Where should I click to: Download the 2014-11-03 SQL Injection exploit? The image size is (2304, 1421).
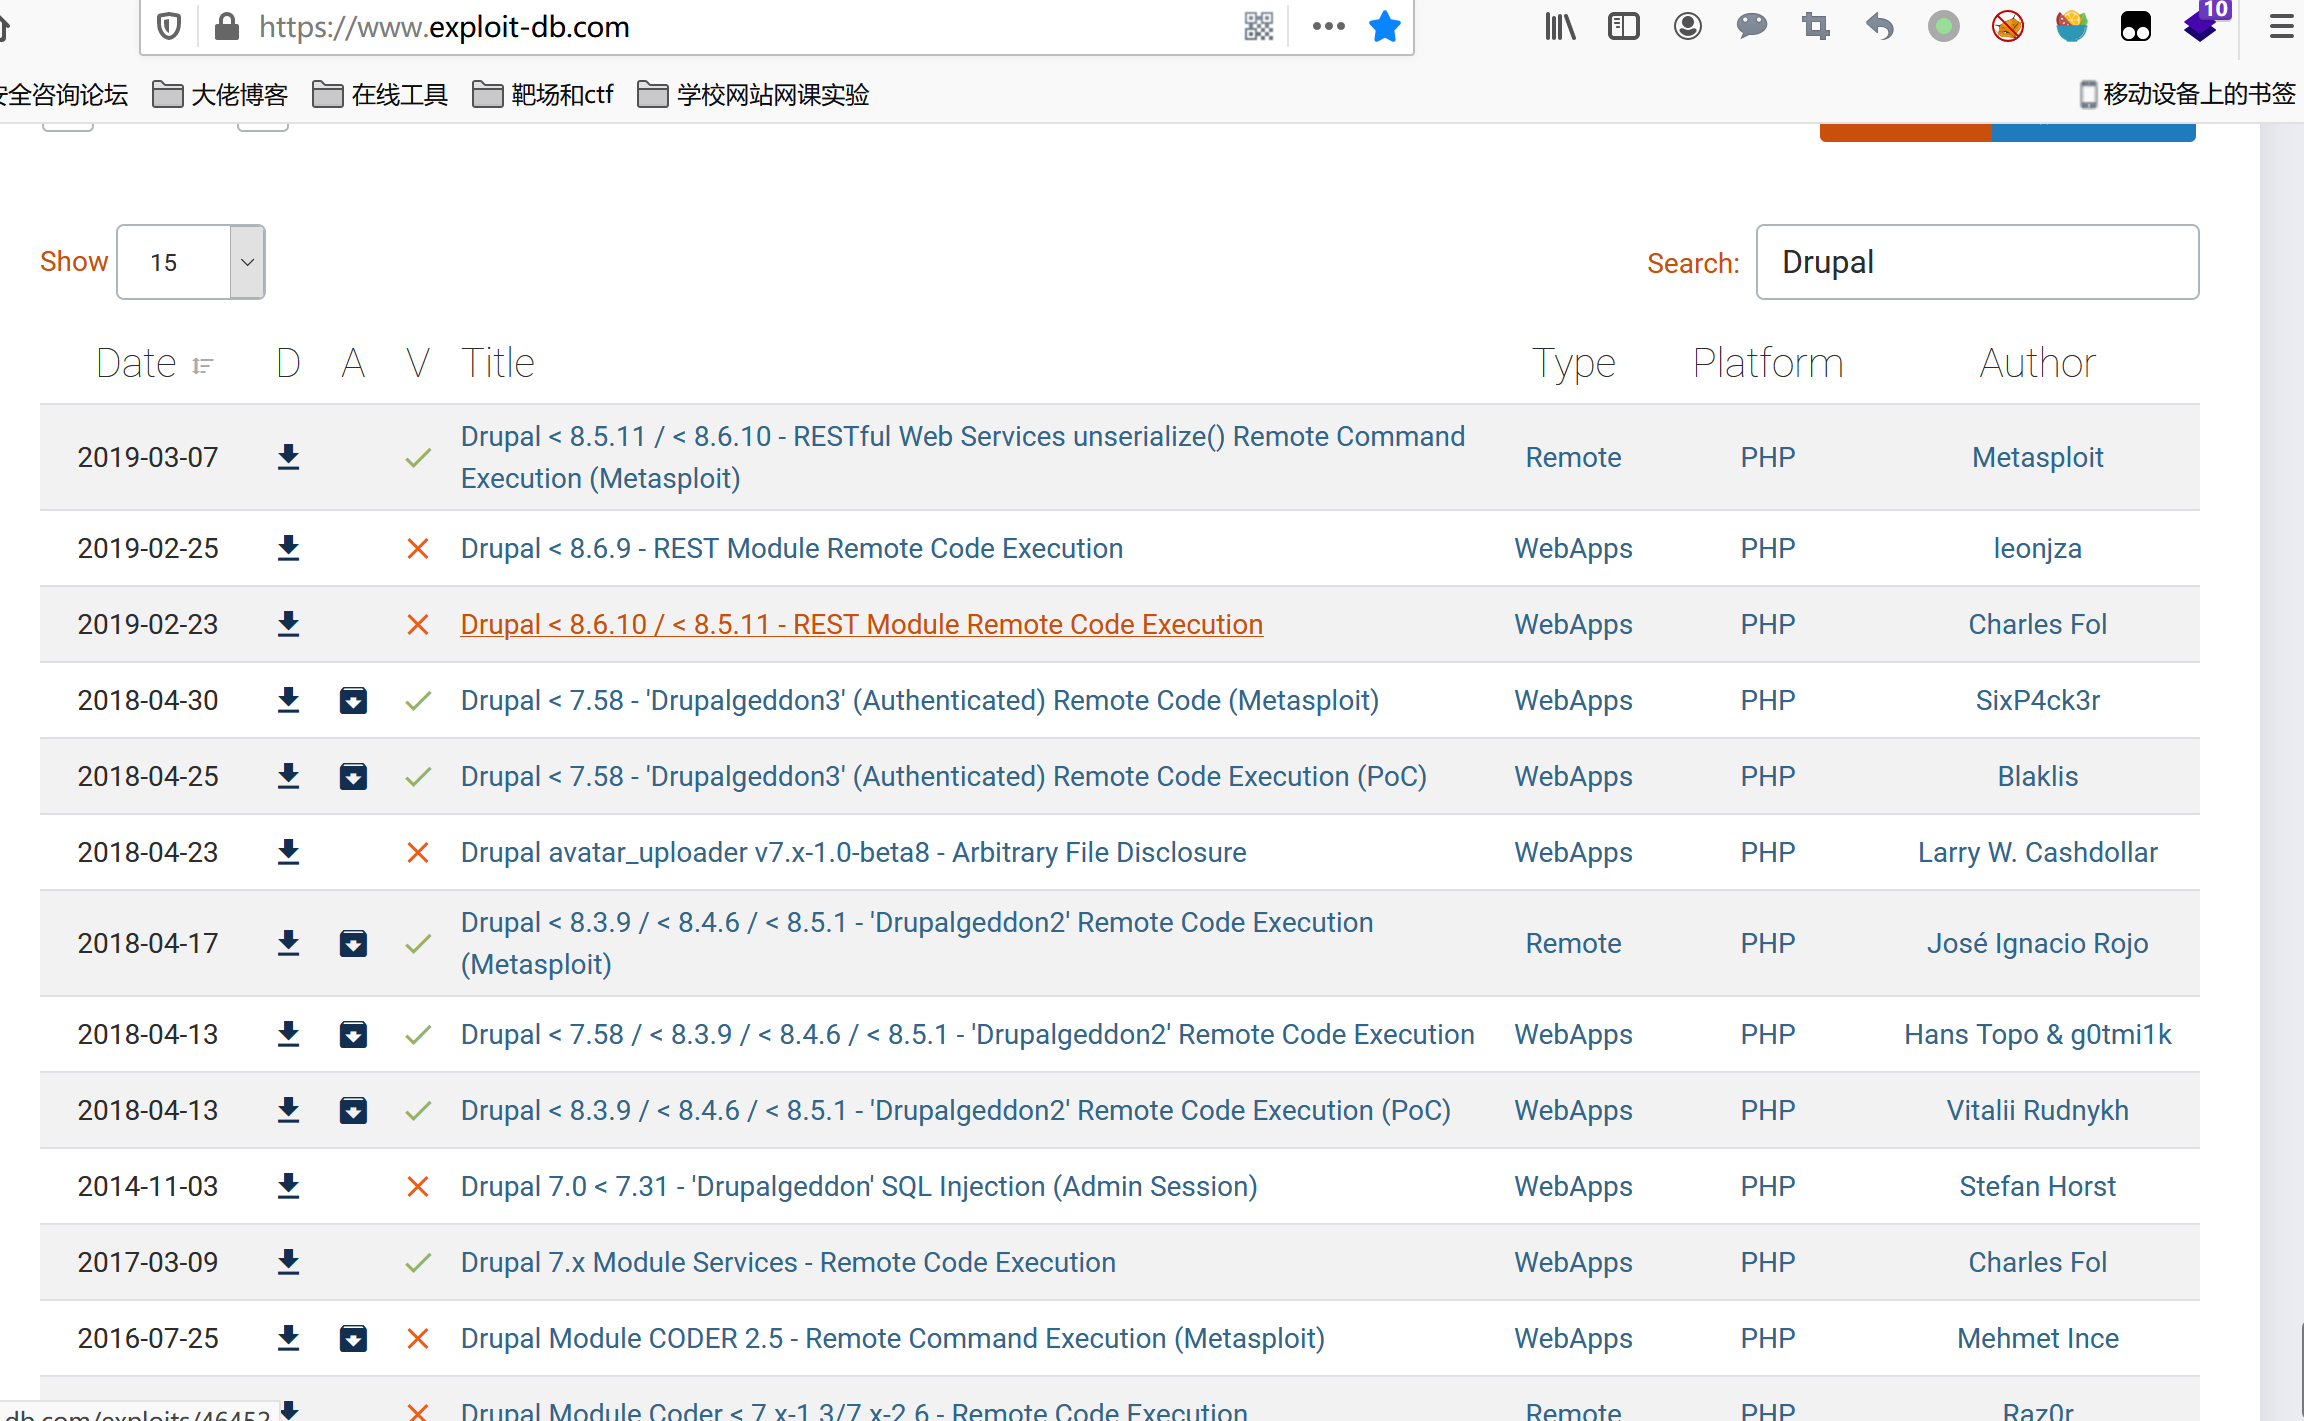pyautogui.click(x=288, y=1186)
